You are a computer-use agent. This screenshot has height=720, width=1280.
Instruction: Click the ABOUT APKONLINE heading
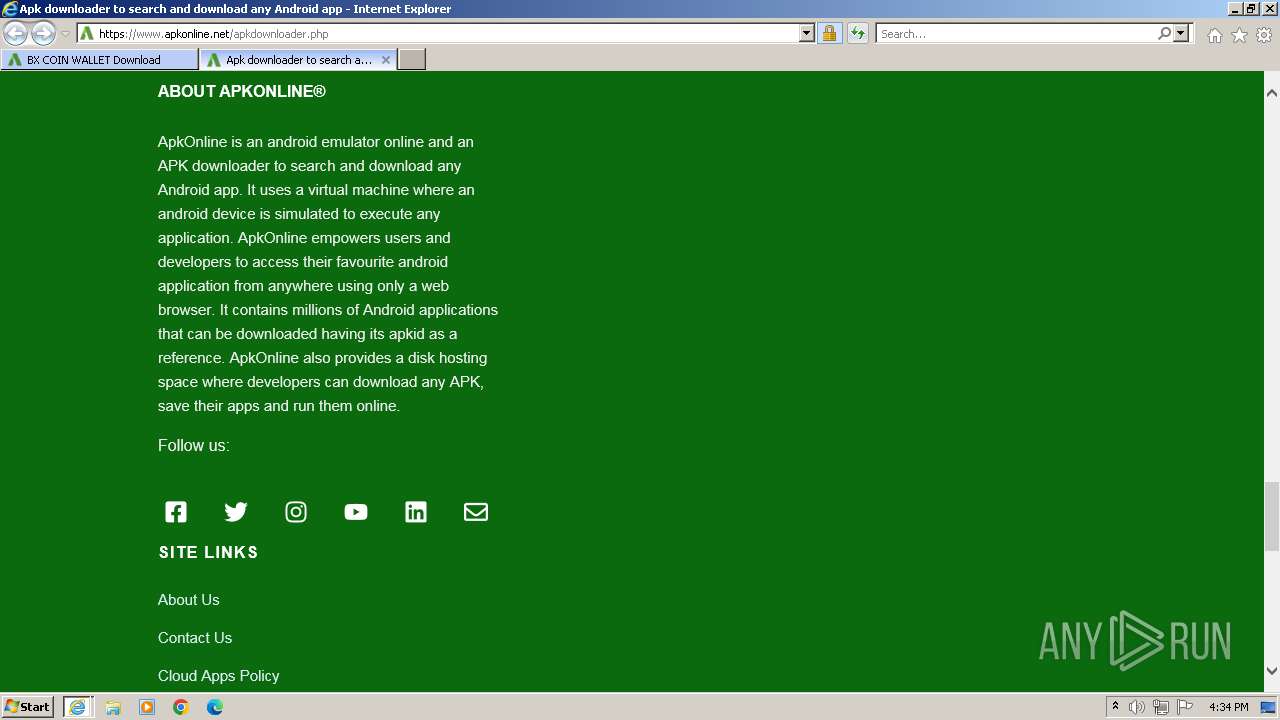242,91
